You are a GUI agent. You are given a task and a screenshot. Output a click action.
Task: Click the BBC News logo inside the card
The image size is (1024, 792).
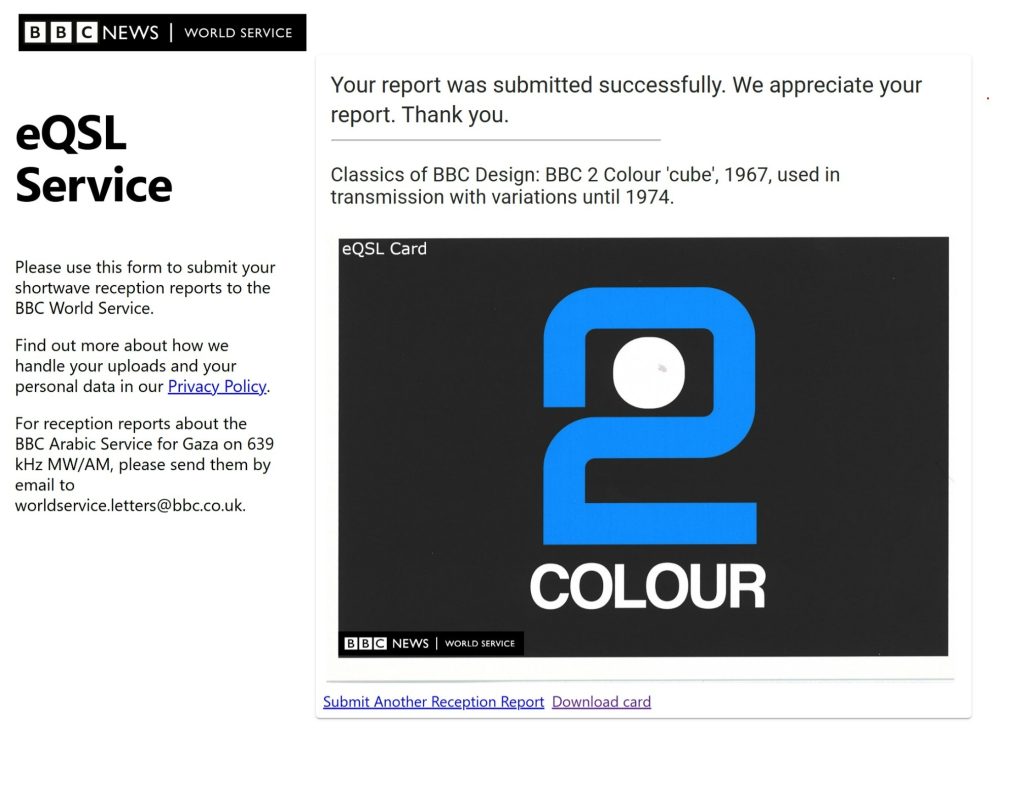(431, 644)
